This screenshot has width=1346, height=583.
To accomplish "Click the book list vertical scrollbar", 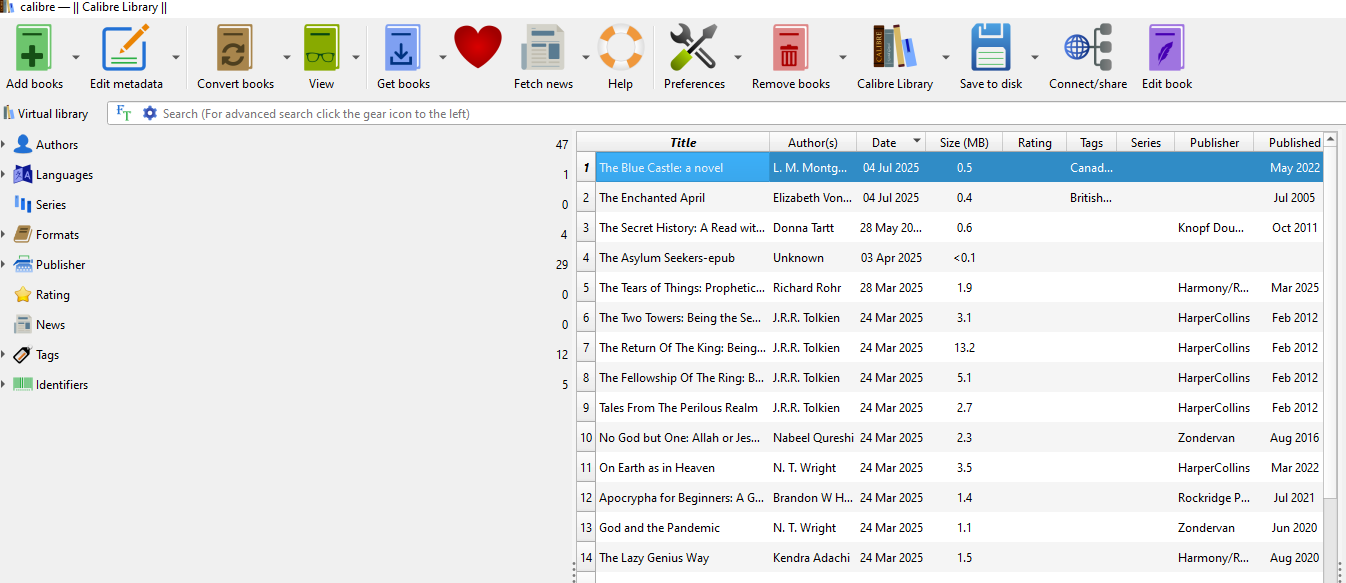I will click(x=1330, y=320).
